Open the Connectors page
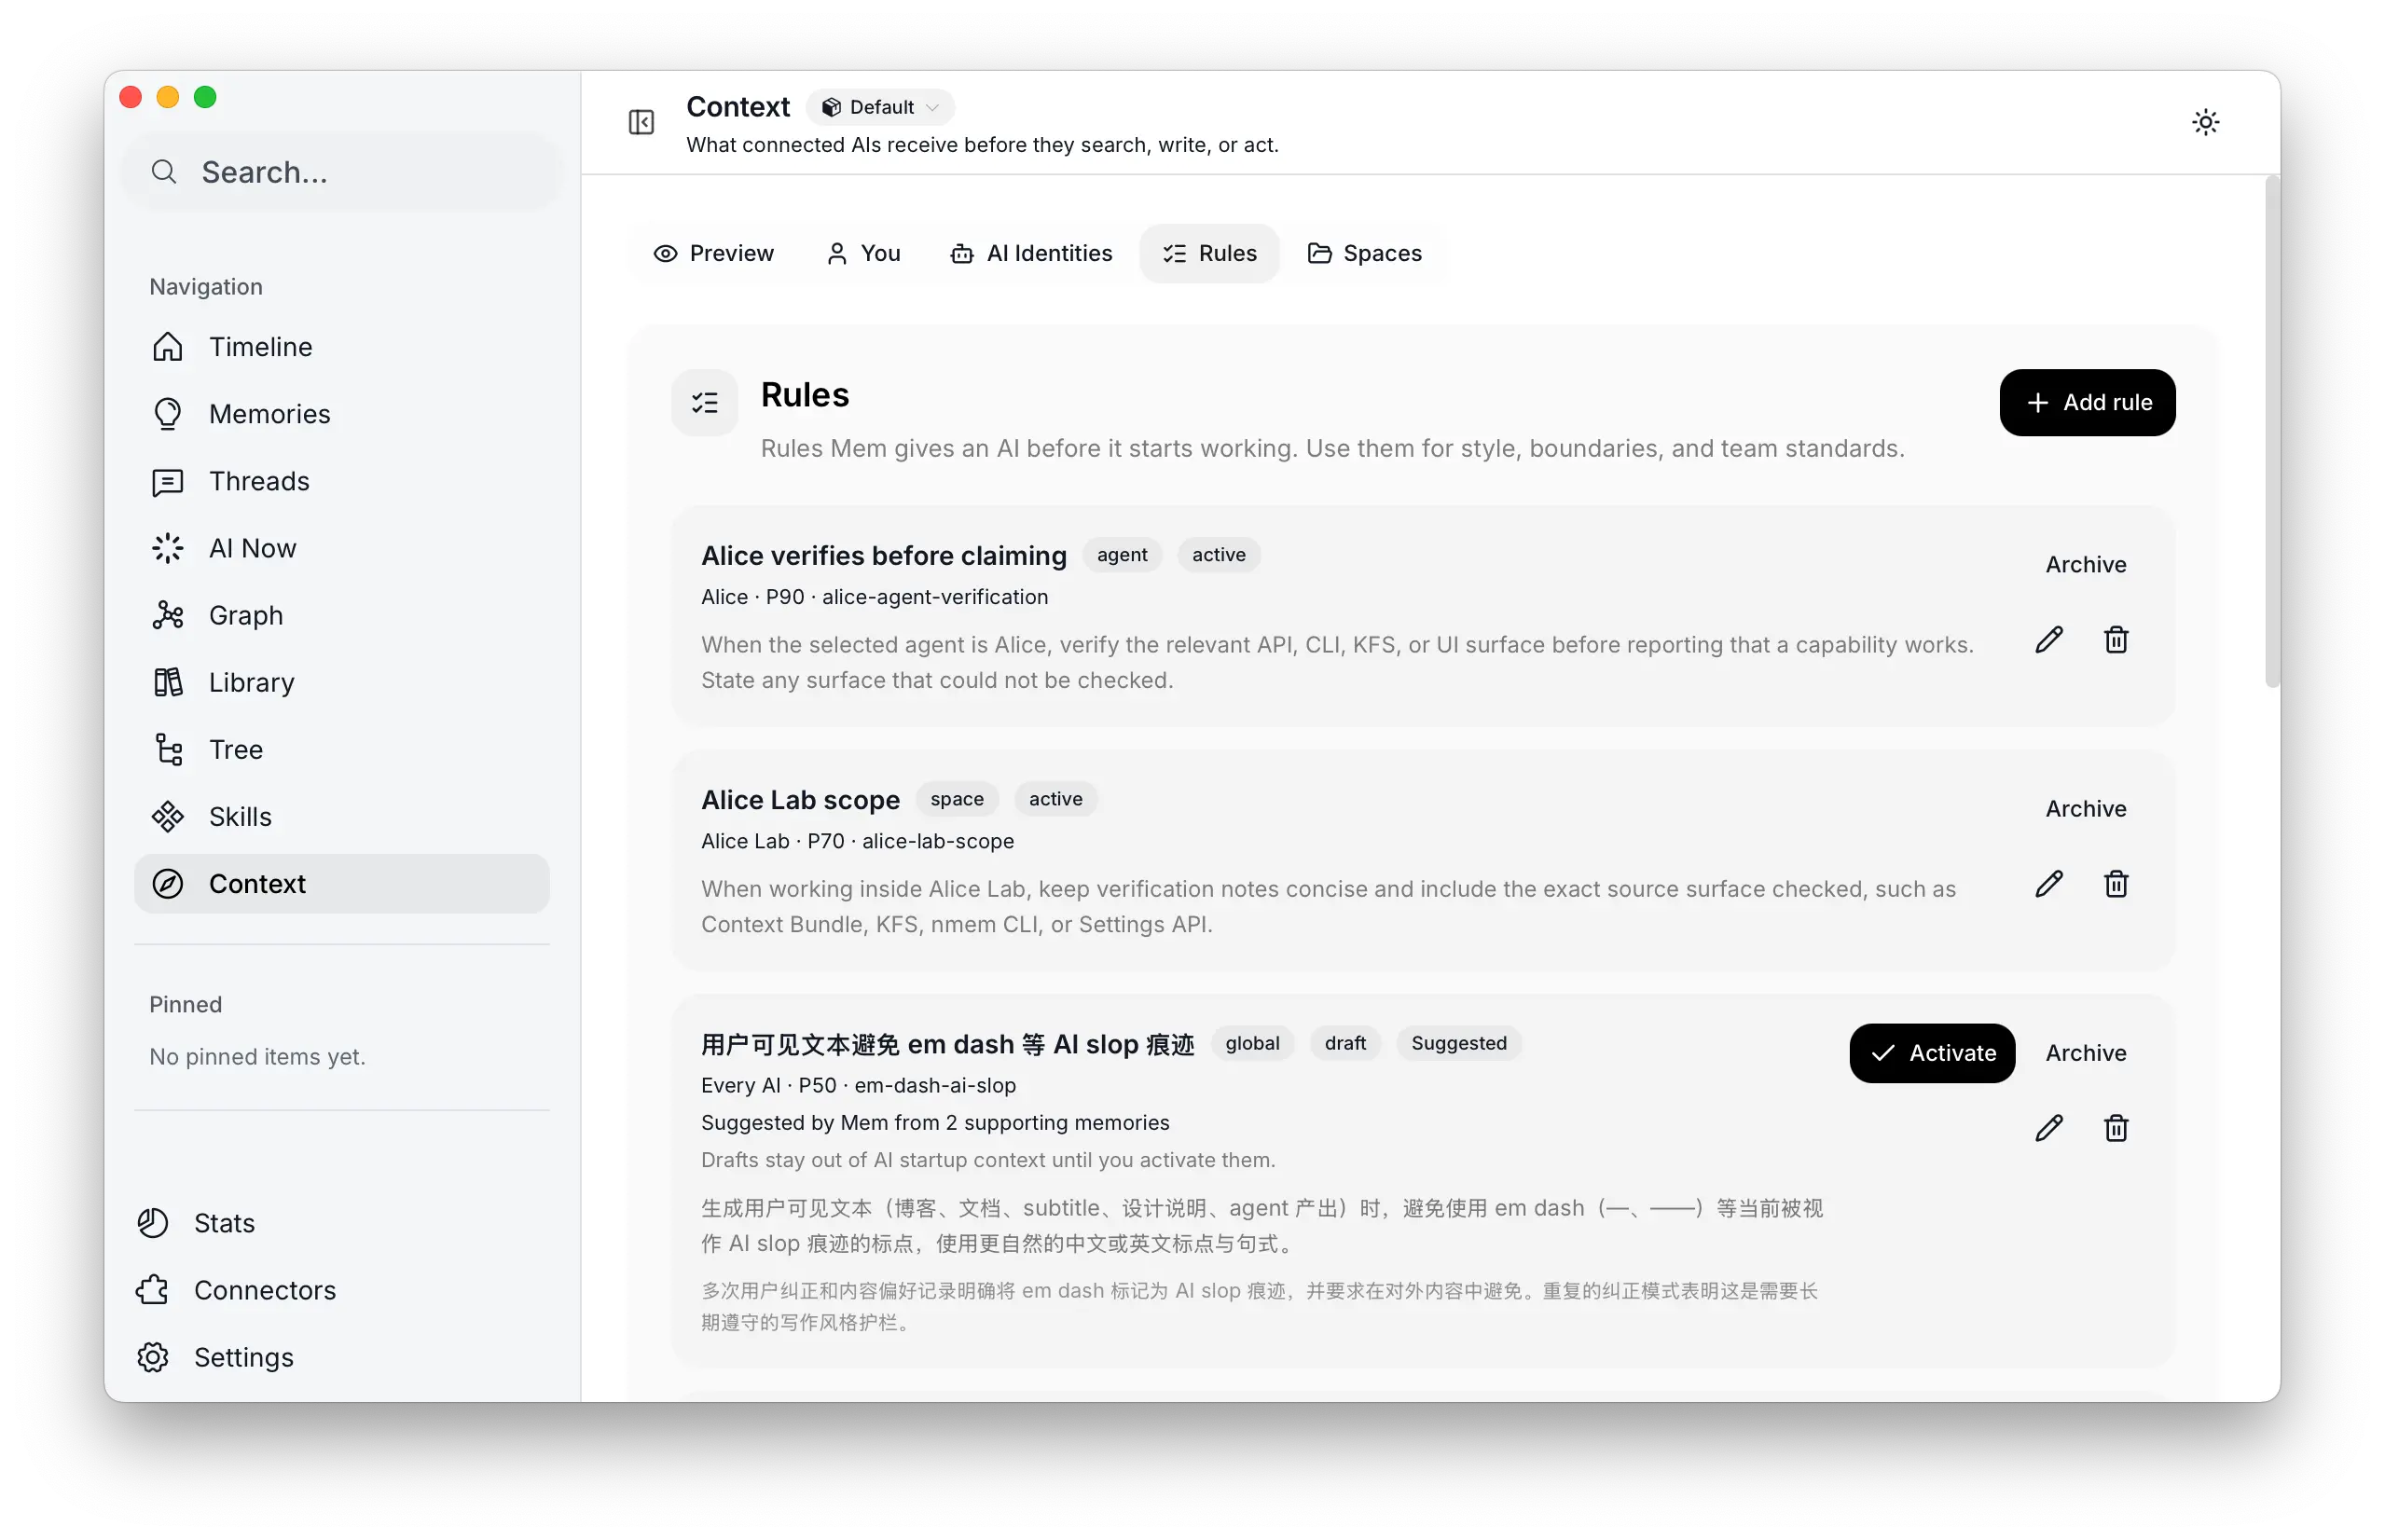The image size is (2385, 1540). 342,1290
